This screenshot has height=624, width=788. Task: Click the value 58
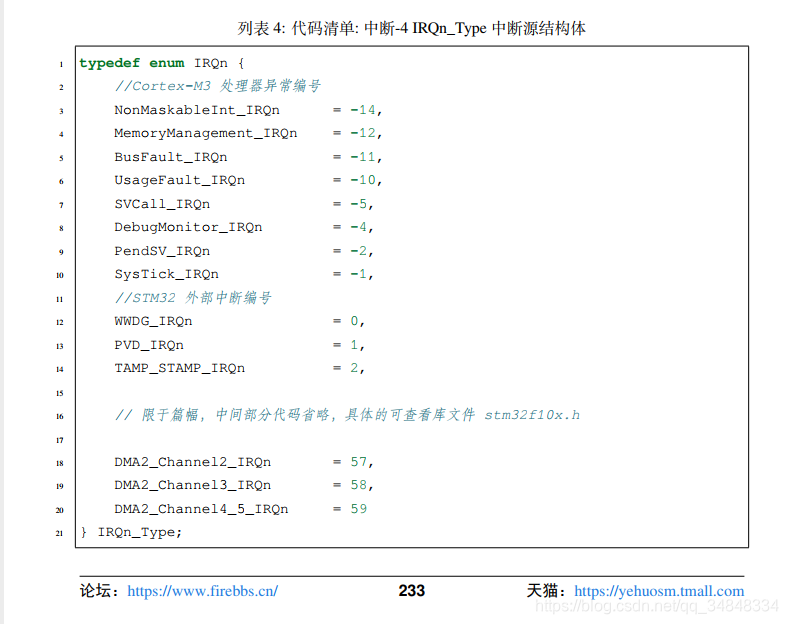[359, 485]
